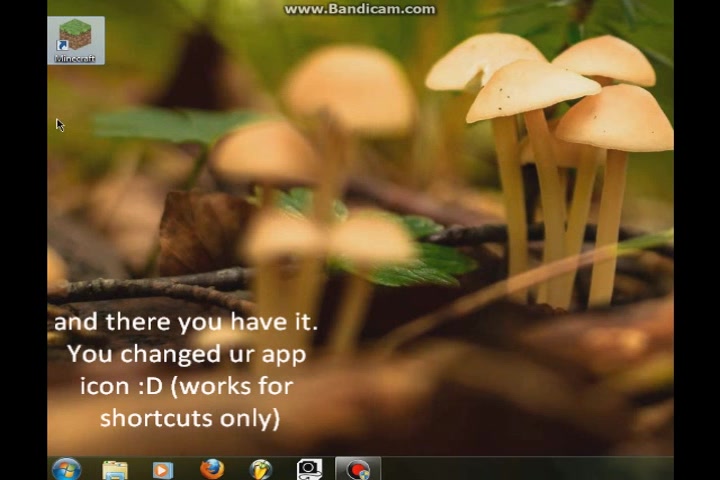Viewport: 720px width, 480px height.
Task: Open Windows Explorer from the taskbar
Action: coord(115,469)
